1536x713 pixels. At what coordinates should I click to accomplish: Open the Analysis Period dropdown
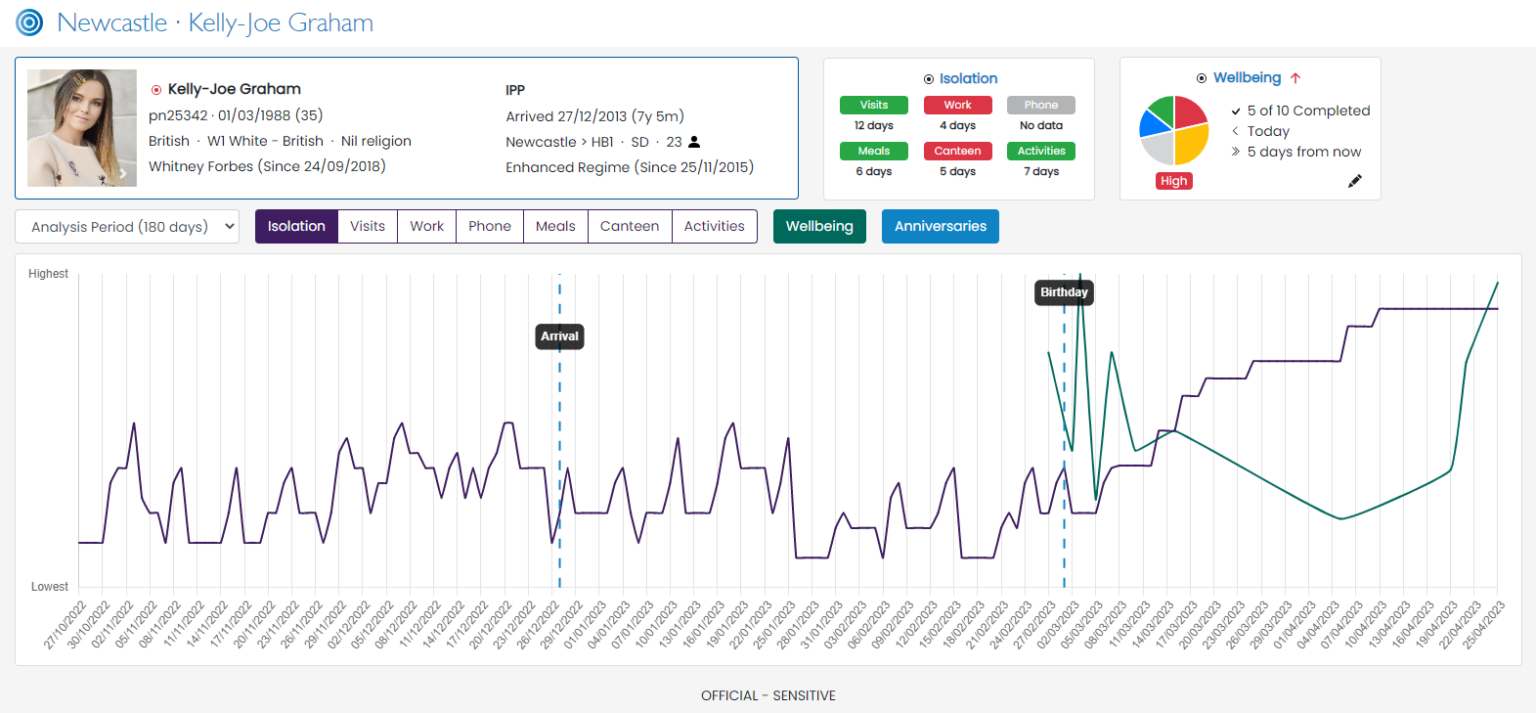point(127,227)
